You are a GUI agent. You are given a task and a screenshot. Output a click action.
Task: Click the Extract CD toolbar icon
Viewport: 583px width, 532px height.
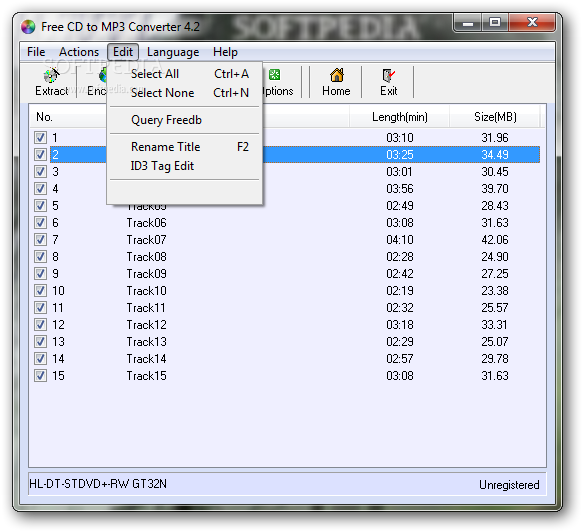[52, 75]
